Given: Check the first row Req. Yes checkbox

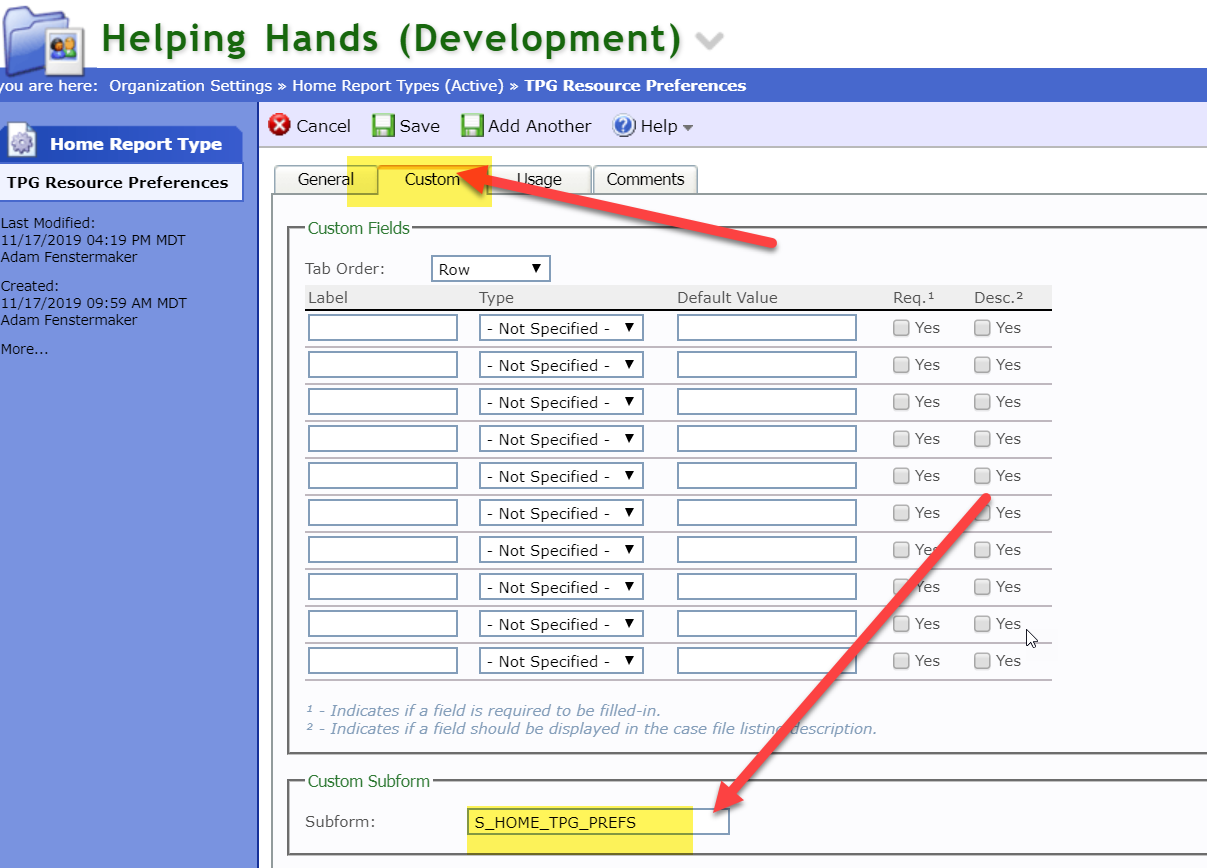Looking at the screenshot, I should (x=901, y=328).
